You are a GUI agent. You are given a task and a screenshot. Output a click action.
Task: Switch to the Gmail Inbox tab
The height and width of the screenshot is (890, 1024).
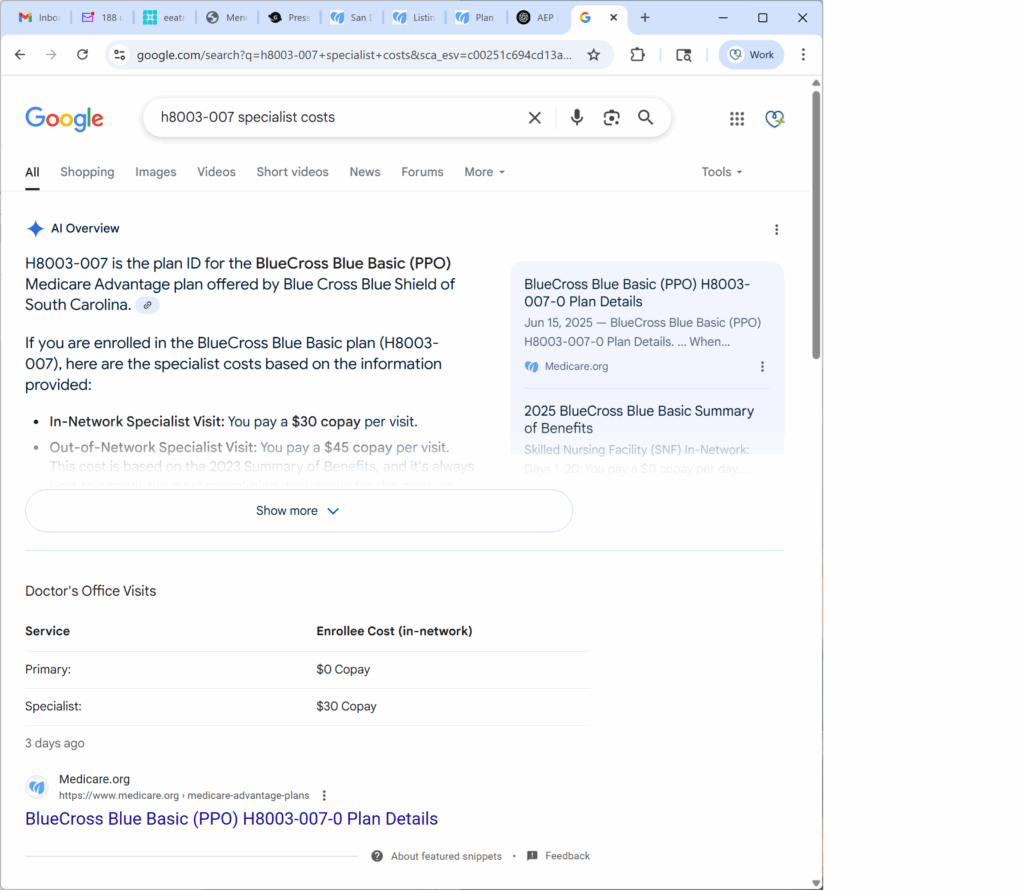[x=40, y=18]
